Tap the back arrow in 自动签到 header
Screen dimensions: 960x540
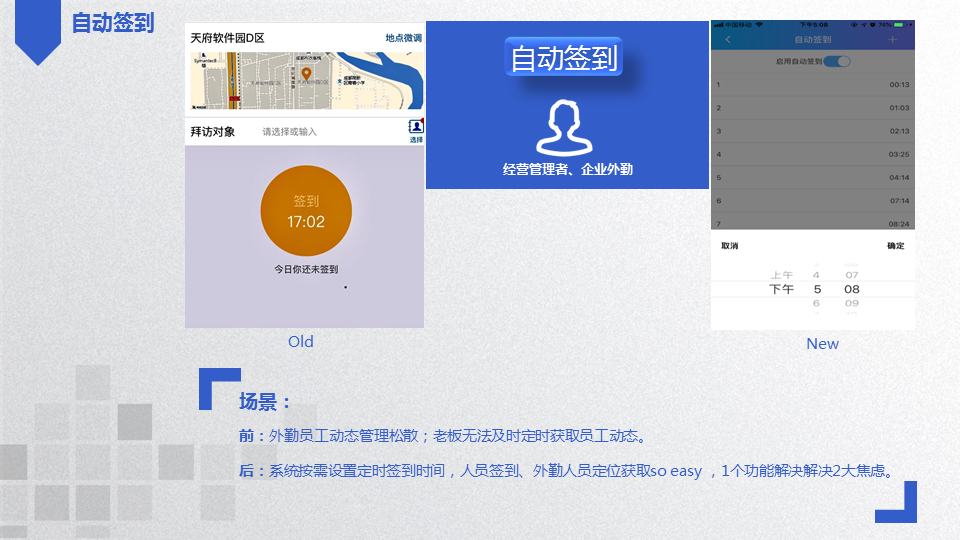(x=727, y=39)
